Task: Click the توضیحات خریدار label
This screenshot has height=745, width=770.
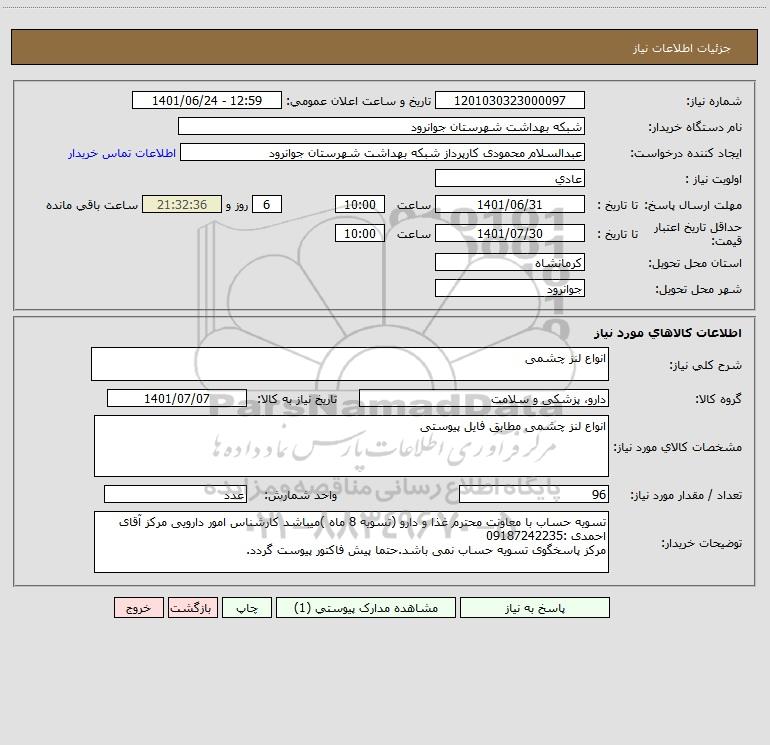Action: point(701,543)
